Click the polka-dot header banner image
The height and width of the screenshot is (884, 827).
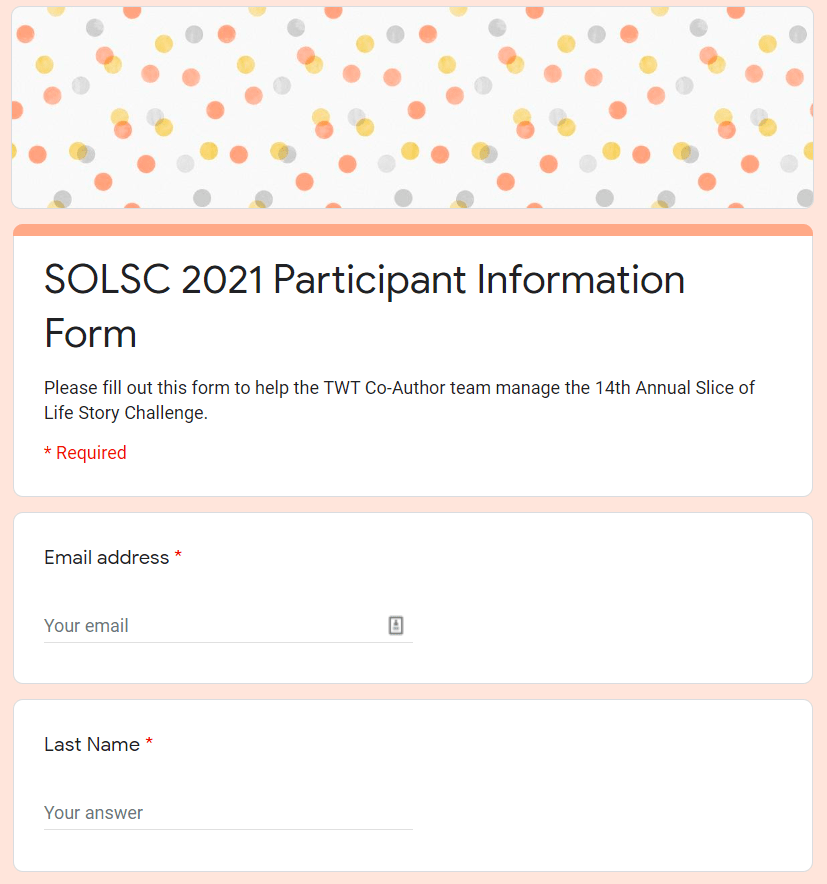click(x=412, y=108)
